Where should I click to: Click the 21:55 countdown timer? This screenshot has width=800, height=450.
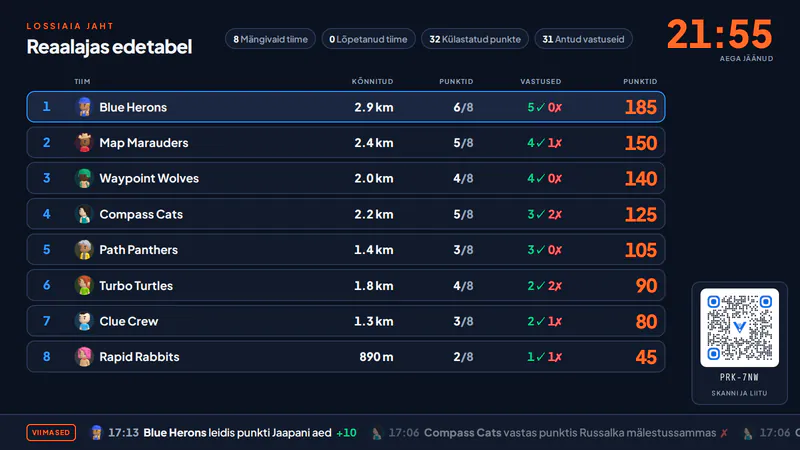coord(720,35)
